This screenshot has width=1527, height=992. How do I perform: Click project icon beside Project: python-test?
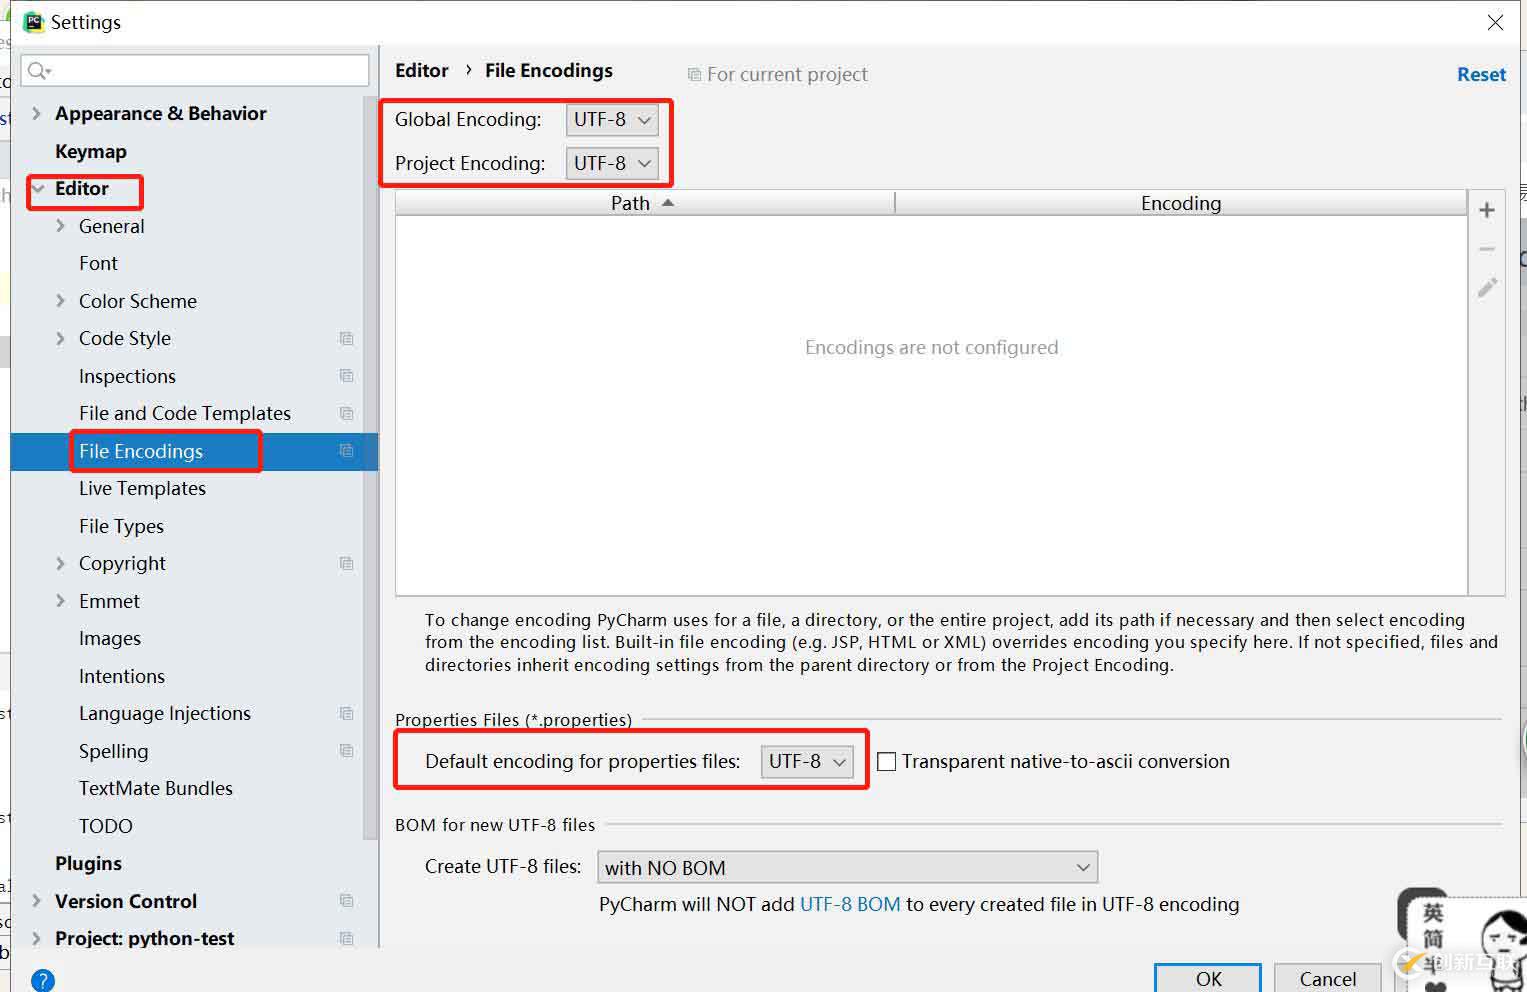pyautogui.click(x=346, y=938)
